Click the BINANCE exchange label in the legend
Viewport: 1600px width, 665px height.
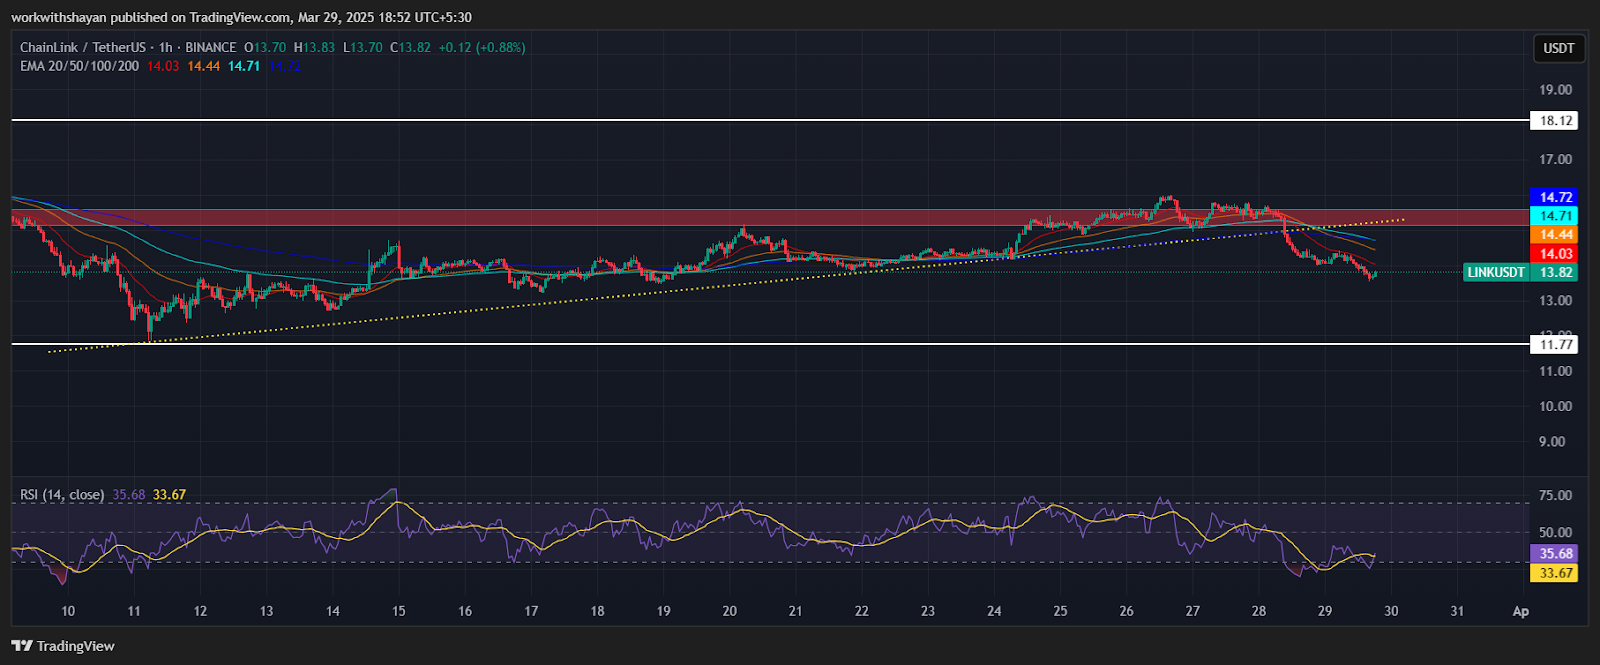tap(211, 47)
